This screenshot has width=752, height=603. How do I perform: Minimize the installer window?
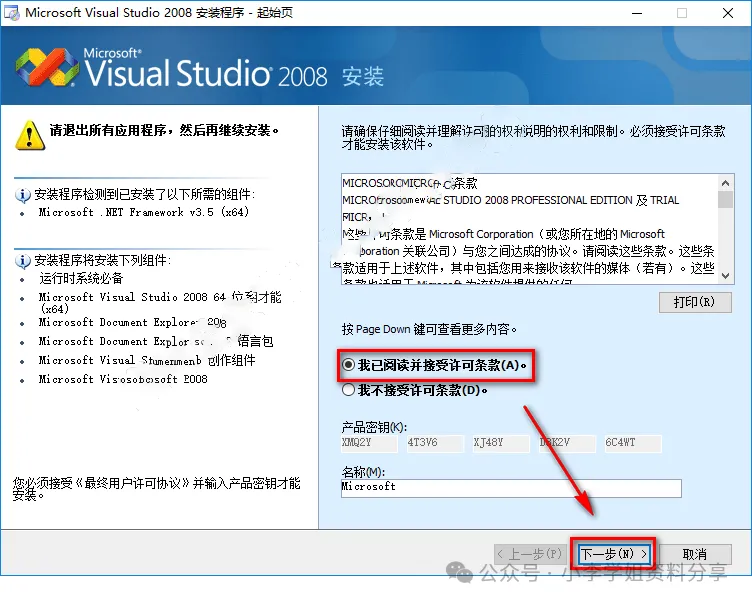coord(637,13)
